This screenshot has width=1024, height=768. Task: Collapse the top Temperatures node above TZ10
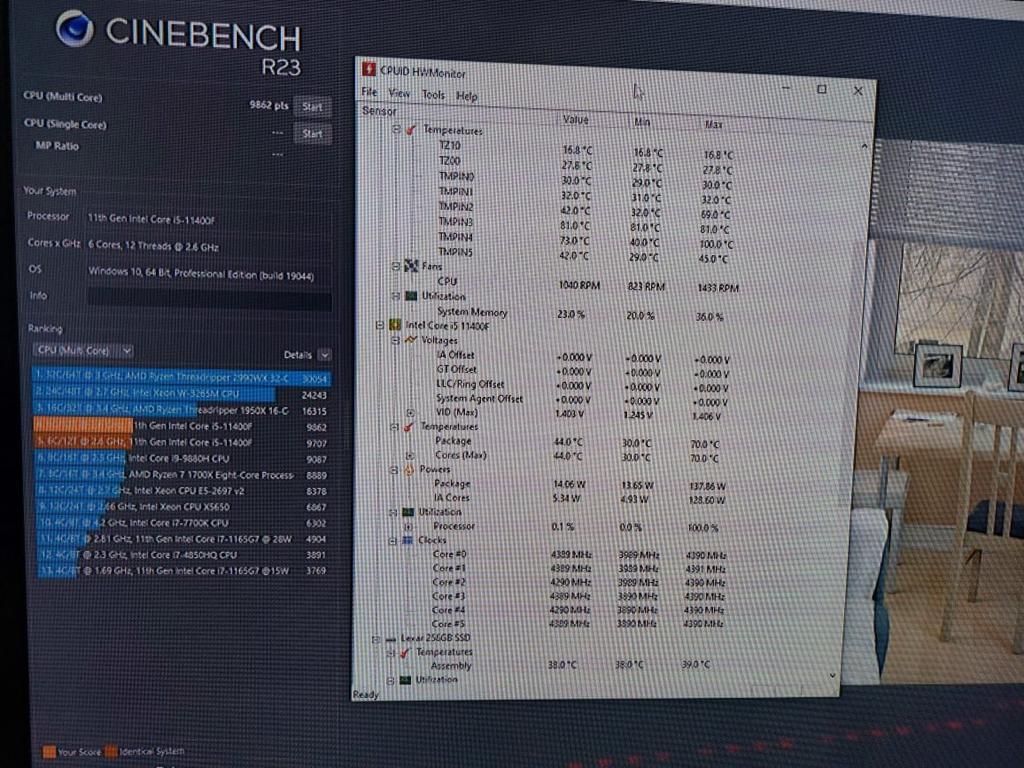click(x=396, y=129)
